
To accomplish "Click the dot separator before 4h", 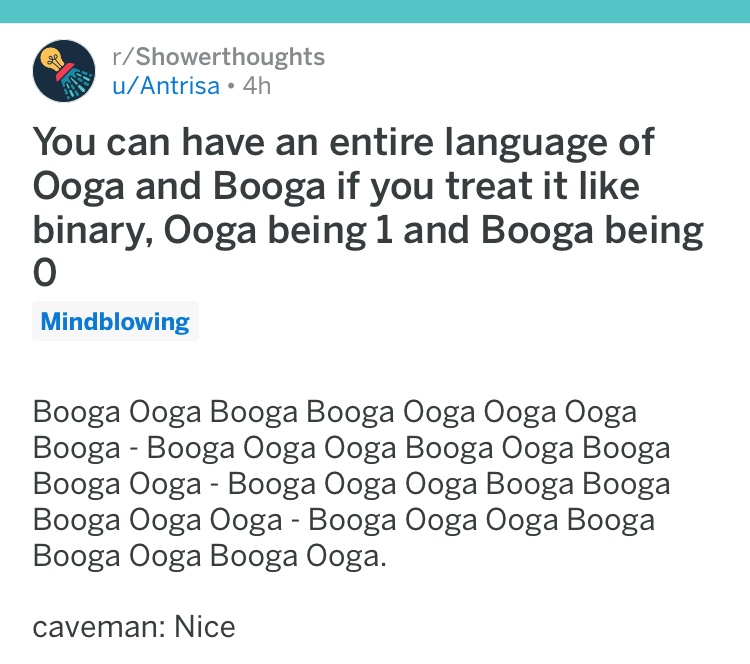I will [232, 87].
